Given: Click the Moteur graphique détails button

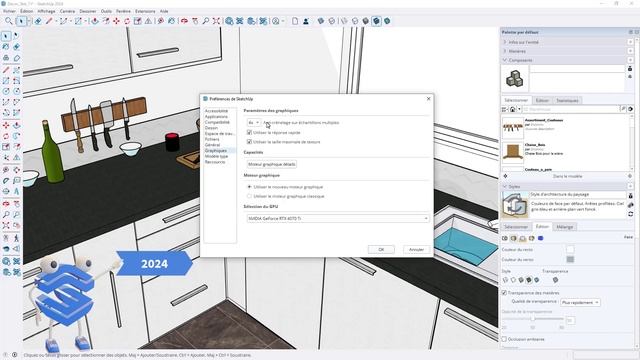Looking at the screenshot, I should pos(272,164).
